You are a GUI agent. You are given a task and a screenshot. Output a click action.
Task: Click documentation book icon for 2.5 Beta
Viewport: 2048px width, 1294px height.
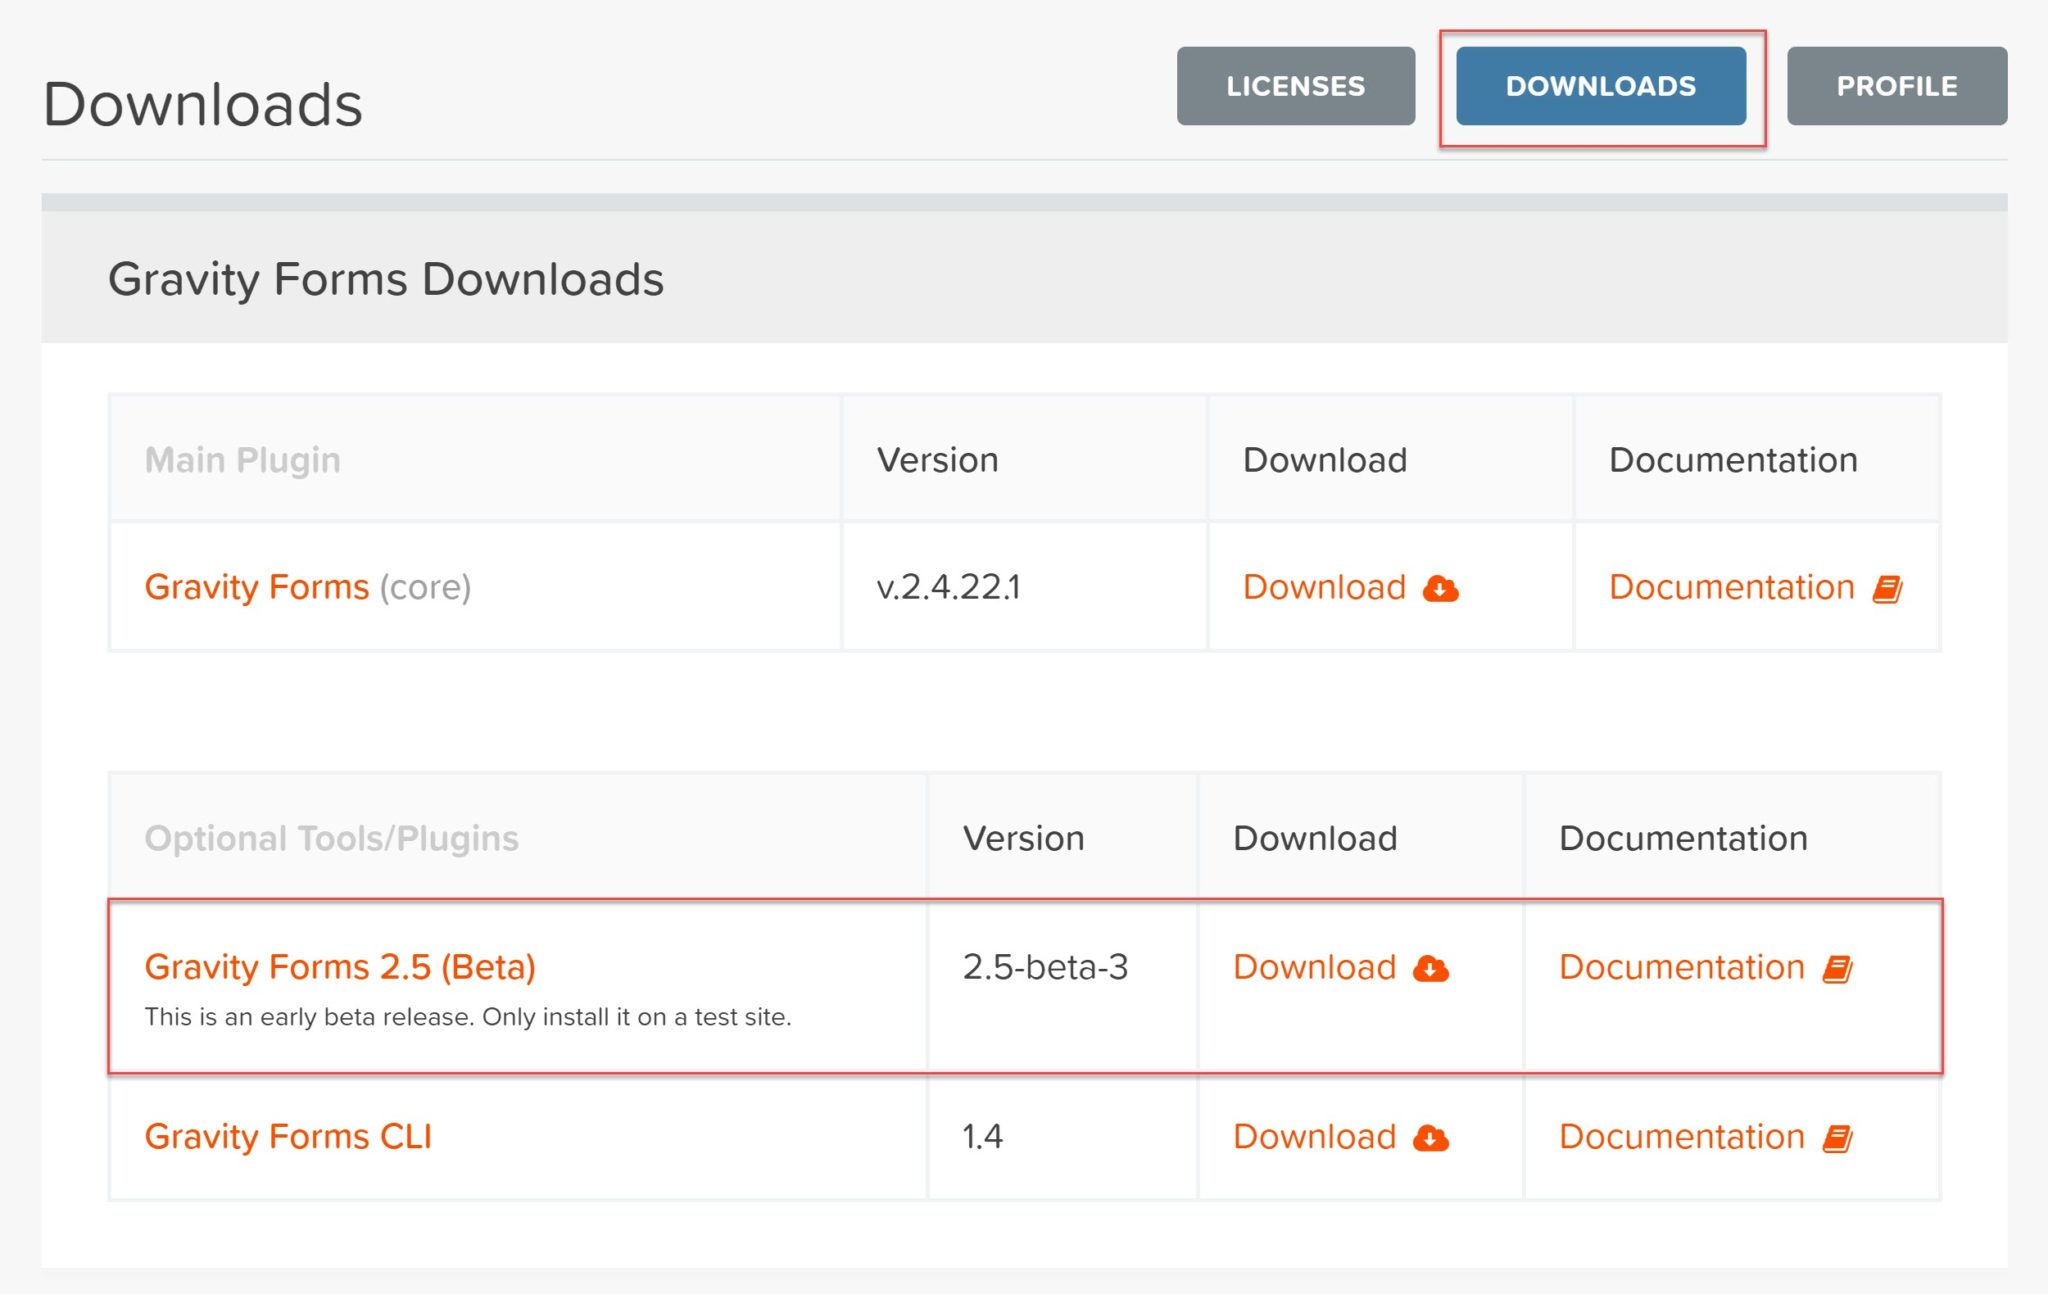[1838, 968]
